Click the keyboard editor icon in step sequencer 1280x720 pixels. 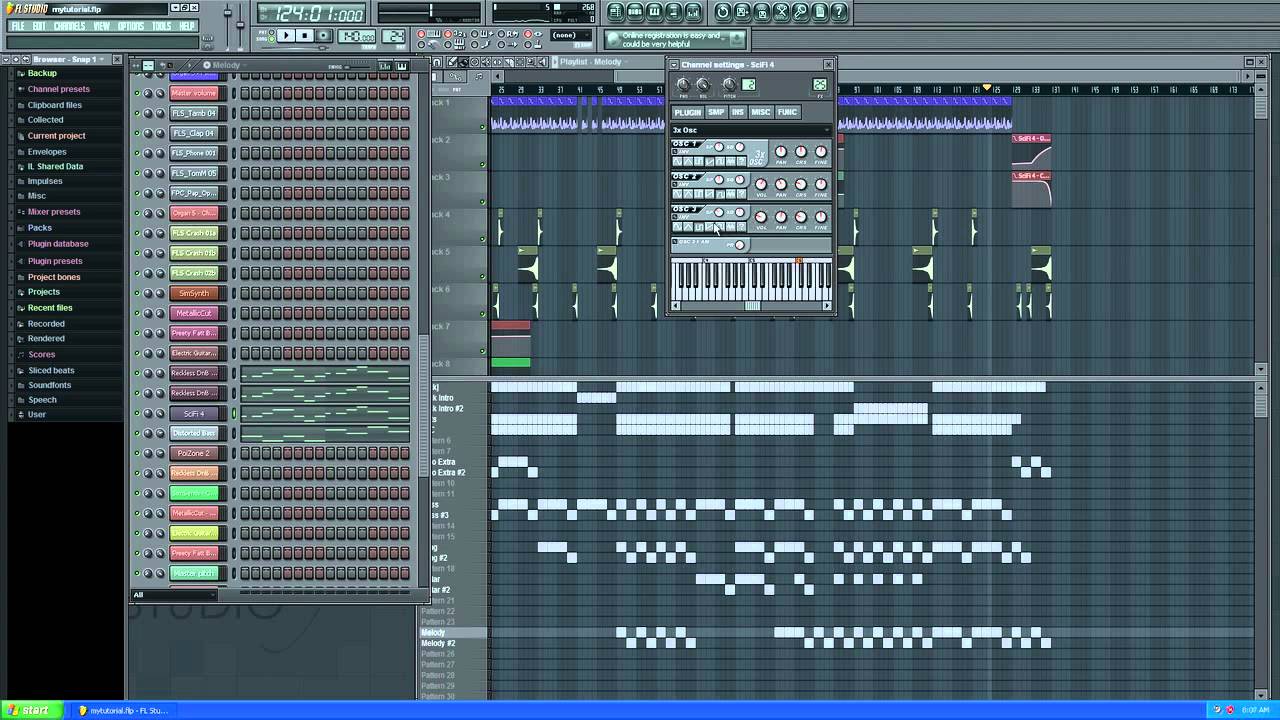click(x=402, y=66)
